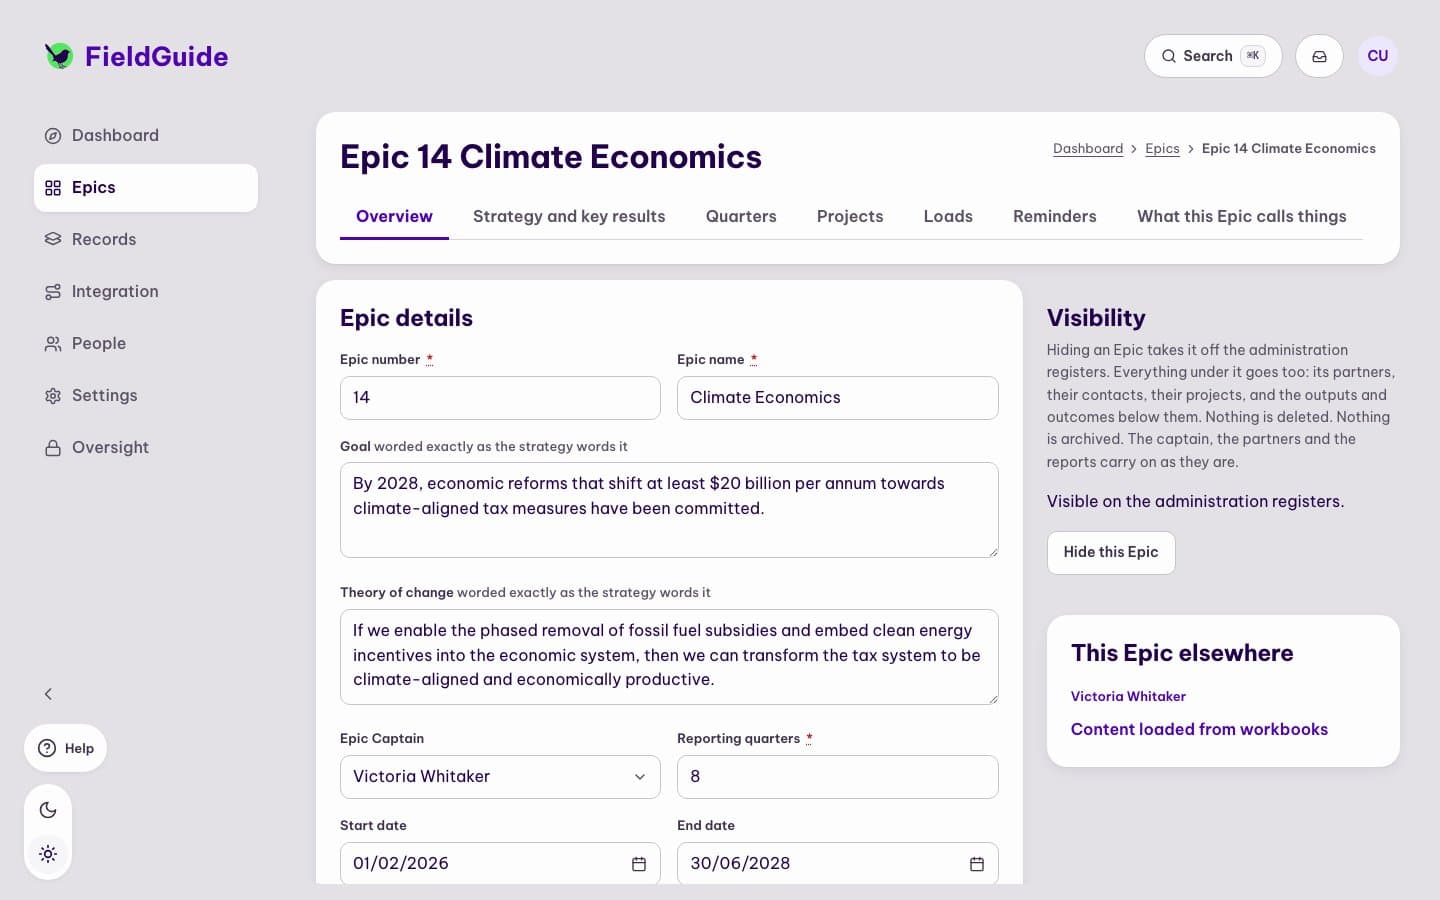The width and height of the screenshot is (1440, 900).
Task: Click the Integration icon in sidebar
Action: click(x=53, y=292)
